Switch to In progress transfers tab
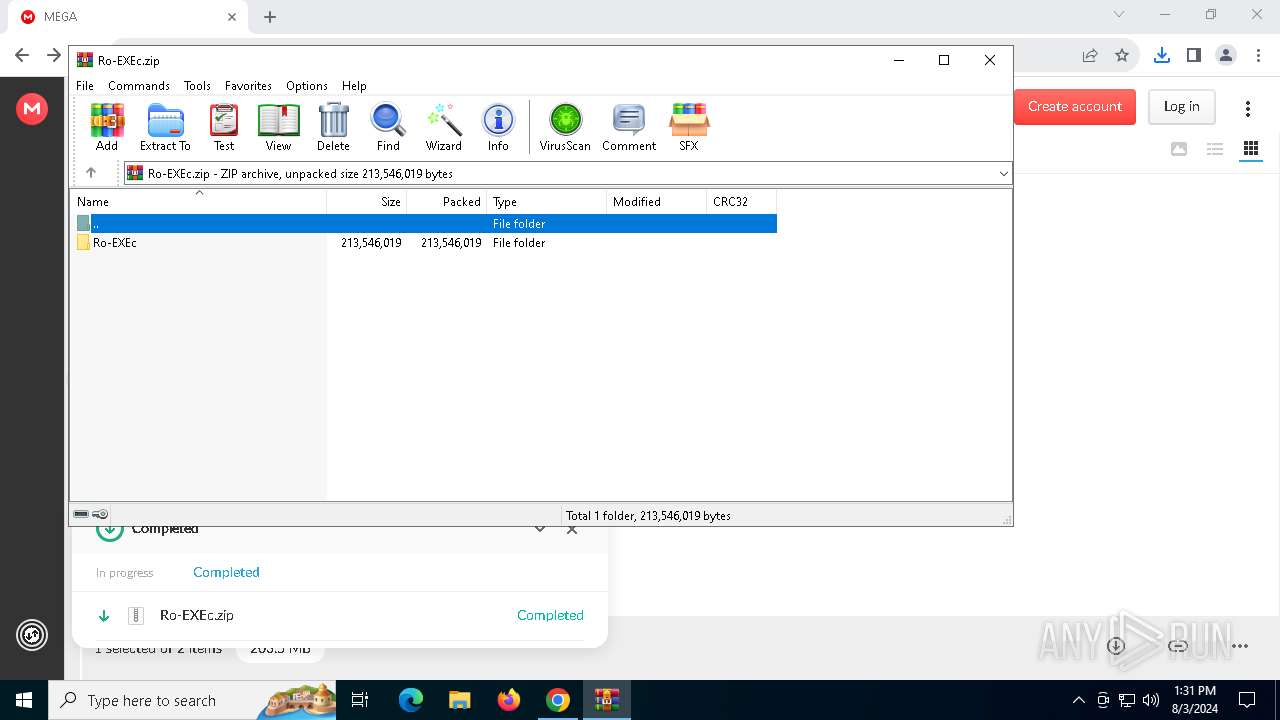The image size is (1280, 720). coord(124,573)
